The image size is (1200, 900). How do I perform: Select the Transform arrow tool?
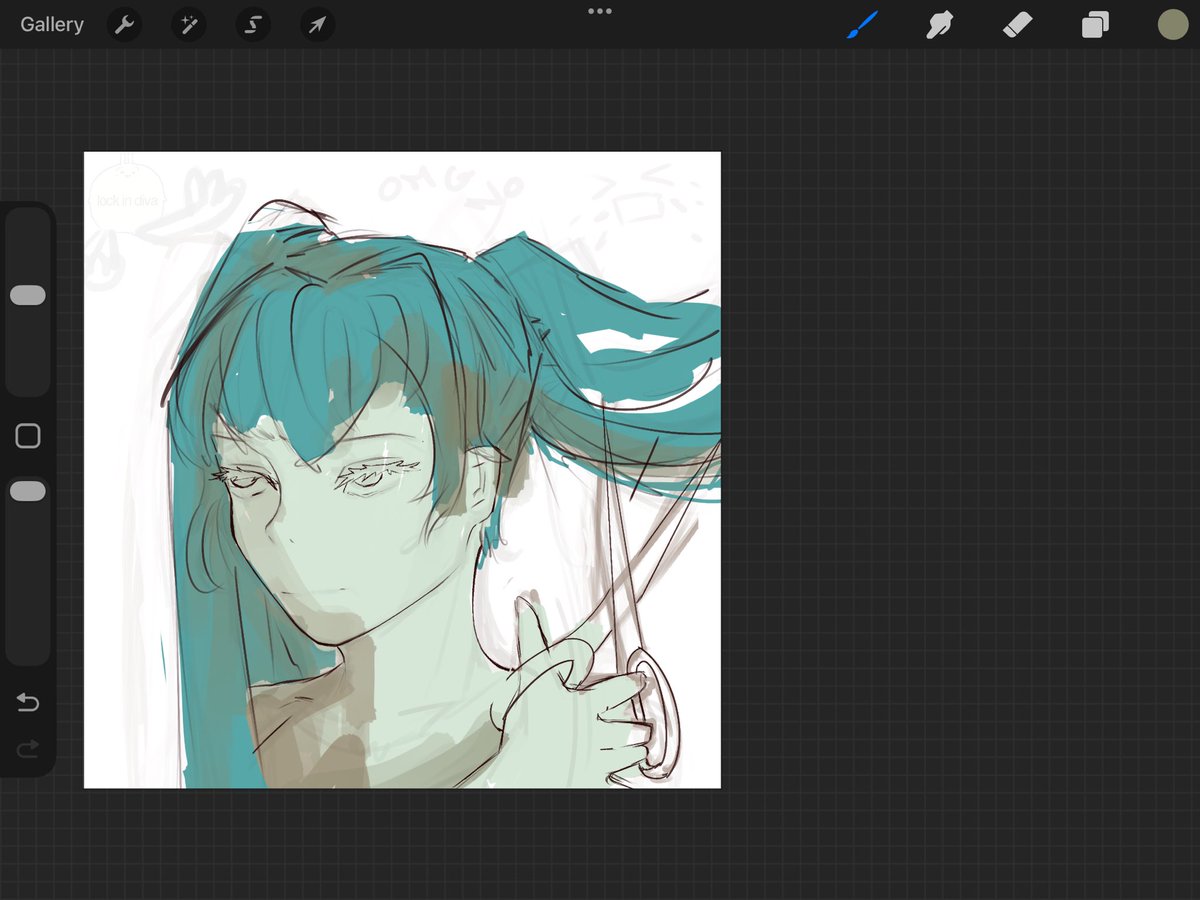(x=317, y=25)
